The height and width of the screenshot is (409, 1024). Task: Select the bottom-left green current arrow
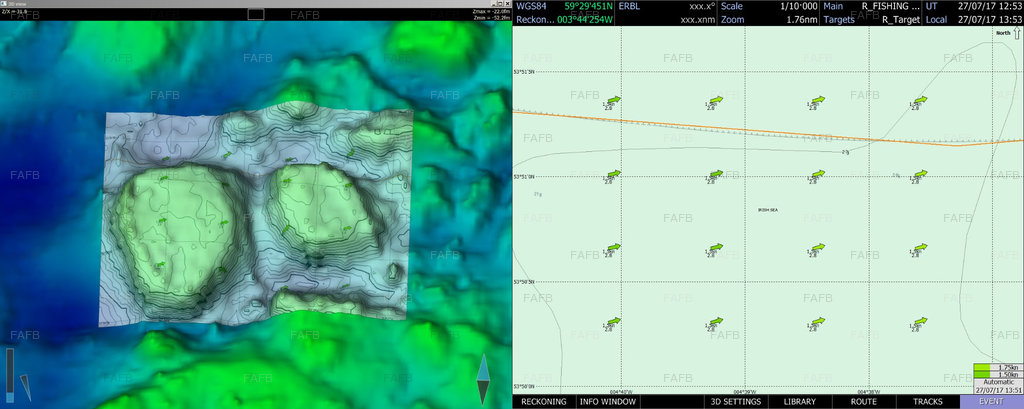click(614, 321)
